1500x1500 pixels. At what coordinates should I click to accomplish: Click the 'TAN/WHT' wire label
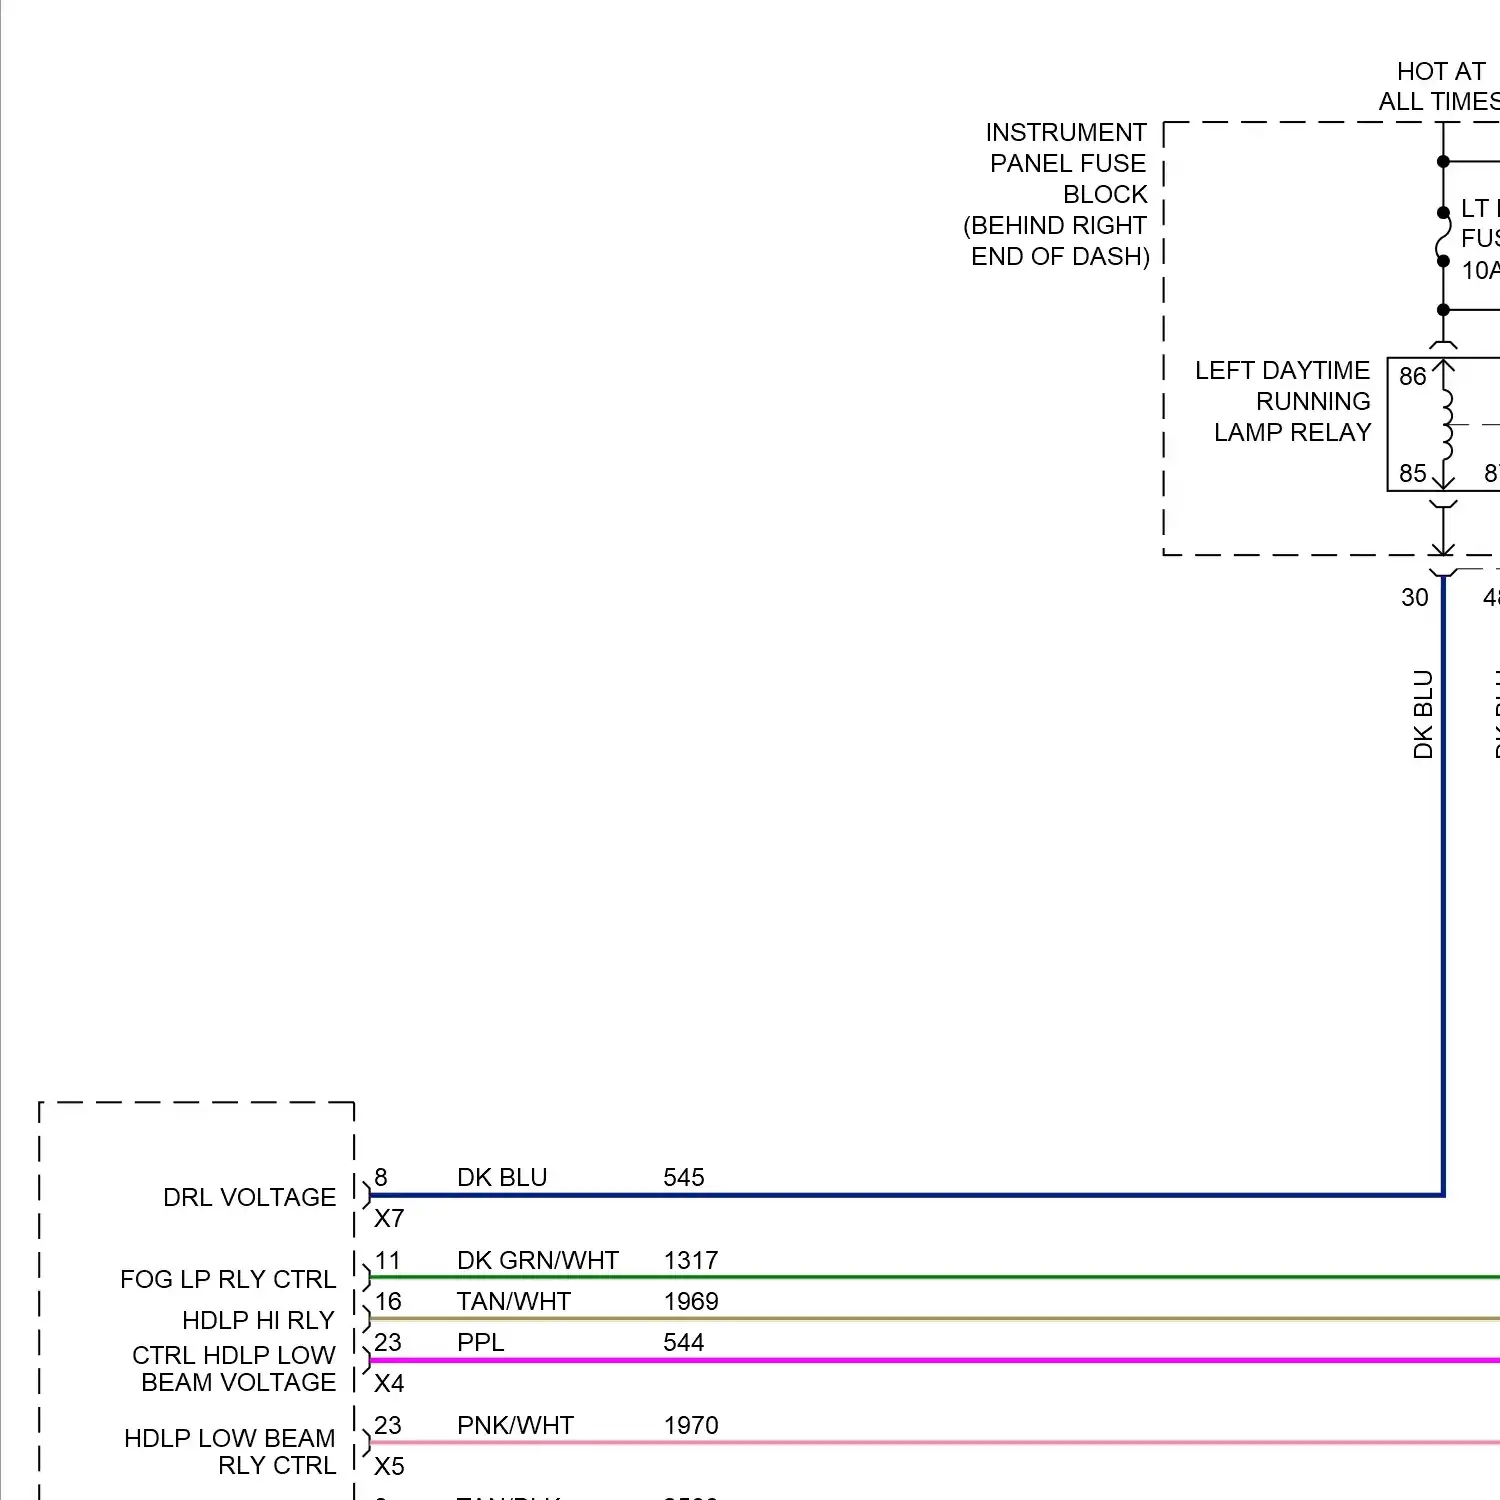[513, 1301]
